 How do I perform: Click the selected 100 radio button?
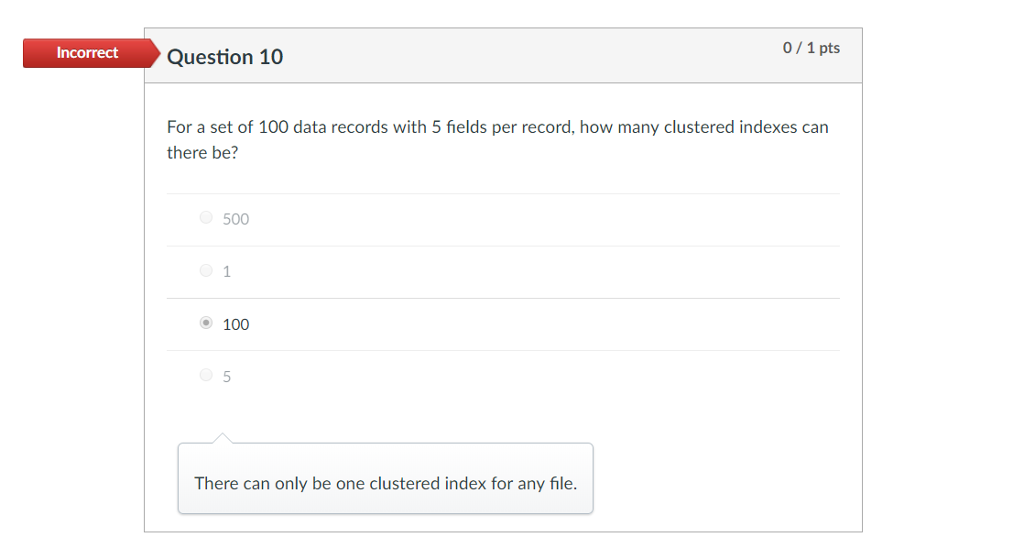(x=206, y=323)
